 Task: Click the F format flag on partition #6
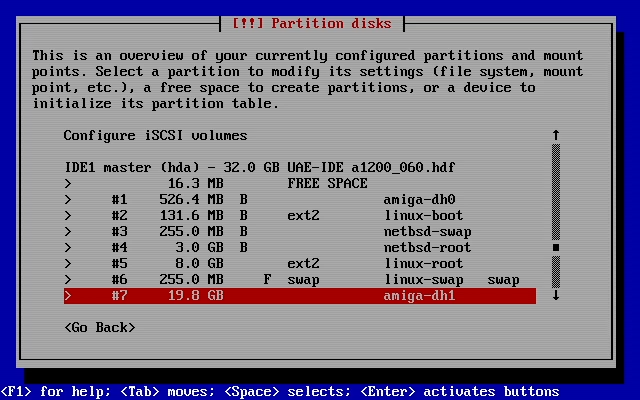[267, 280]
